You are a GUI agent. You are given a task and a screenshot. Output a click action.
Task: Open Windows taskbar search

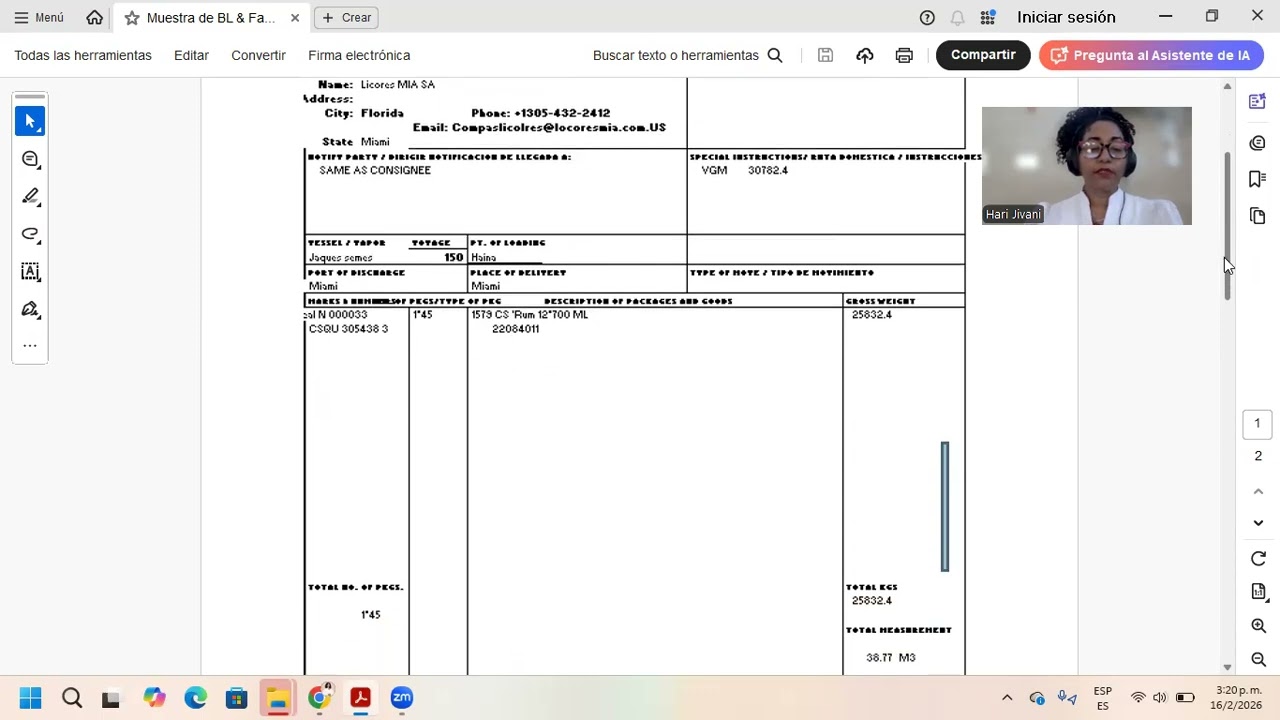coord(72,698)
